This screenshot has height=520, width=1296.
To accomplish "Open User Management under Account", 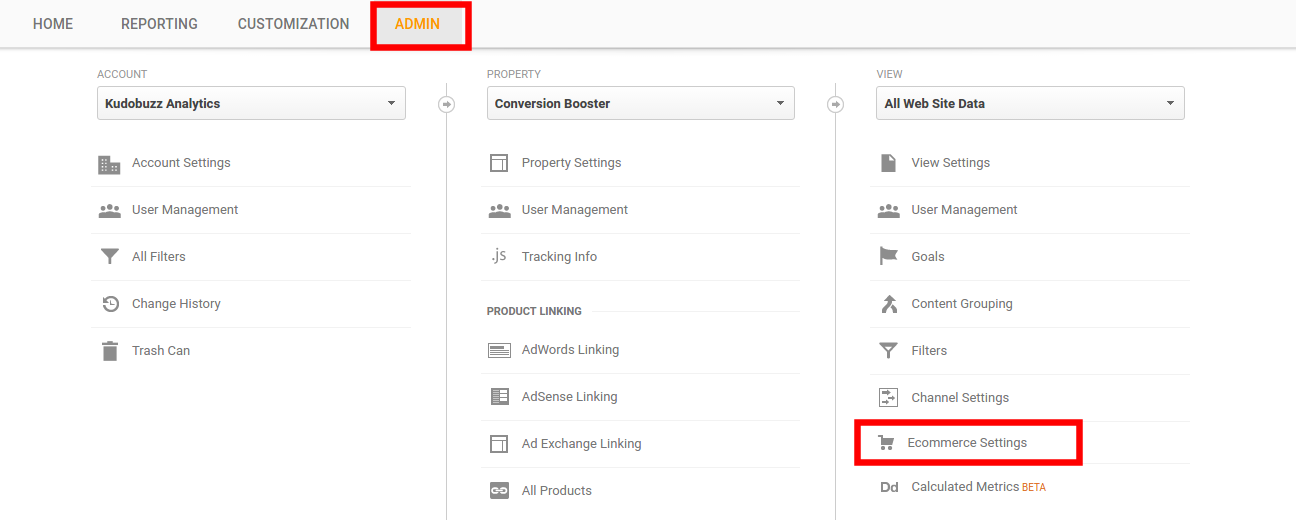I will (x=185, y=210).
